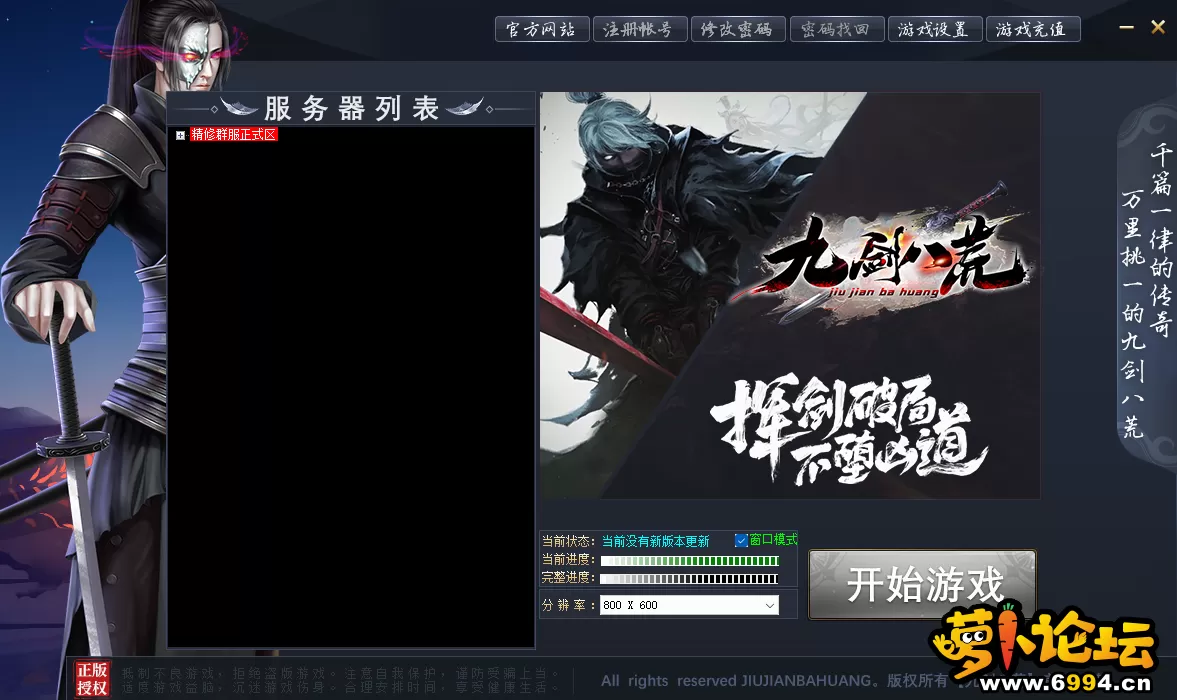
Task: Minimize the launcher window
Action: [1126, 27]
